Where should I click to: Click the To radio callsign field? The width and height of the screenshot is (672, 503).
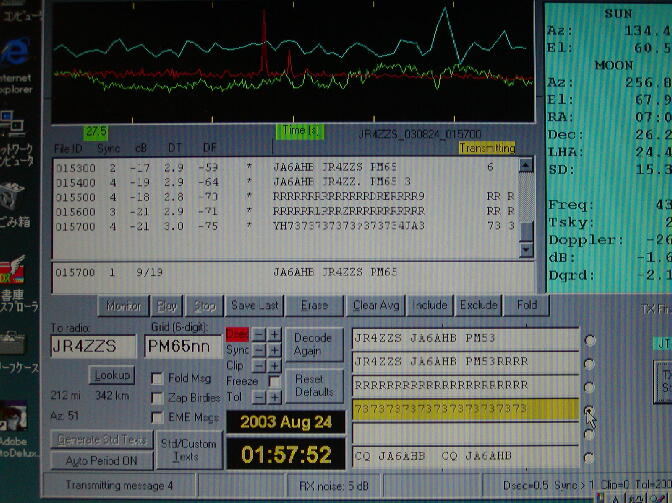click(x=93, y=346)
